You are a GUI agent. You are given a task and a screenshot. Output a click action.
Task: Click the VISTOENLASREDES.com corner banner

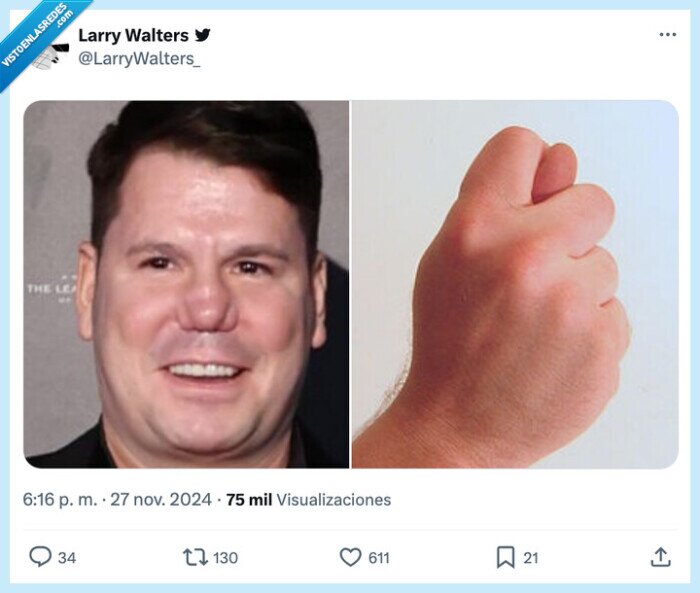38,38
